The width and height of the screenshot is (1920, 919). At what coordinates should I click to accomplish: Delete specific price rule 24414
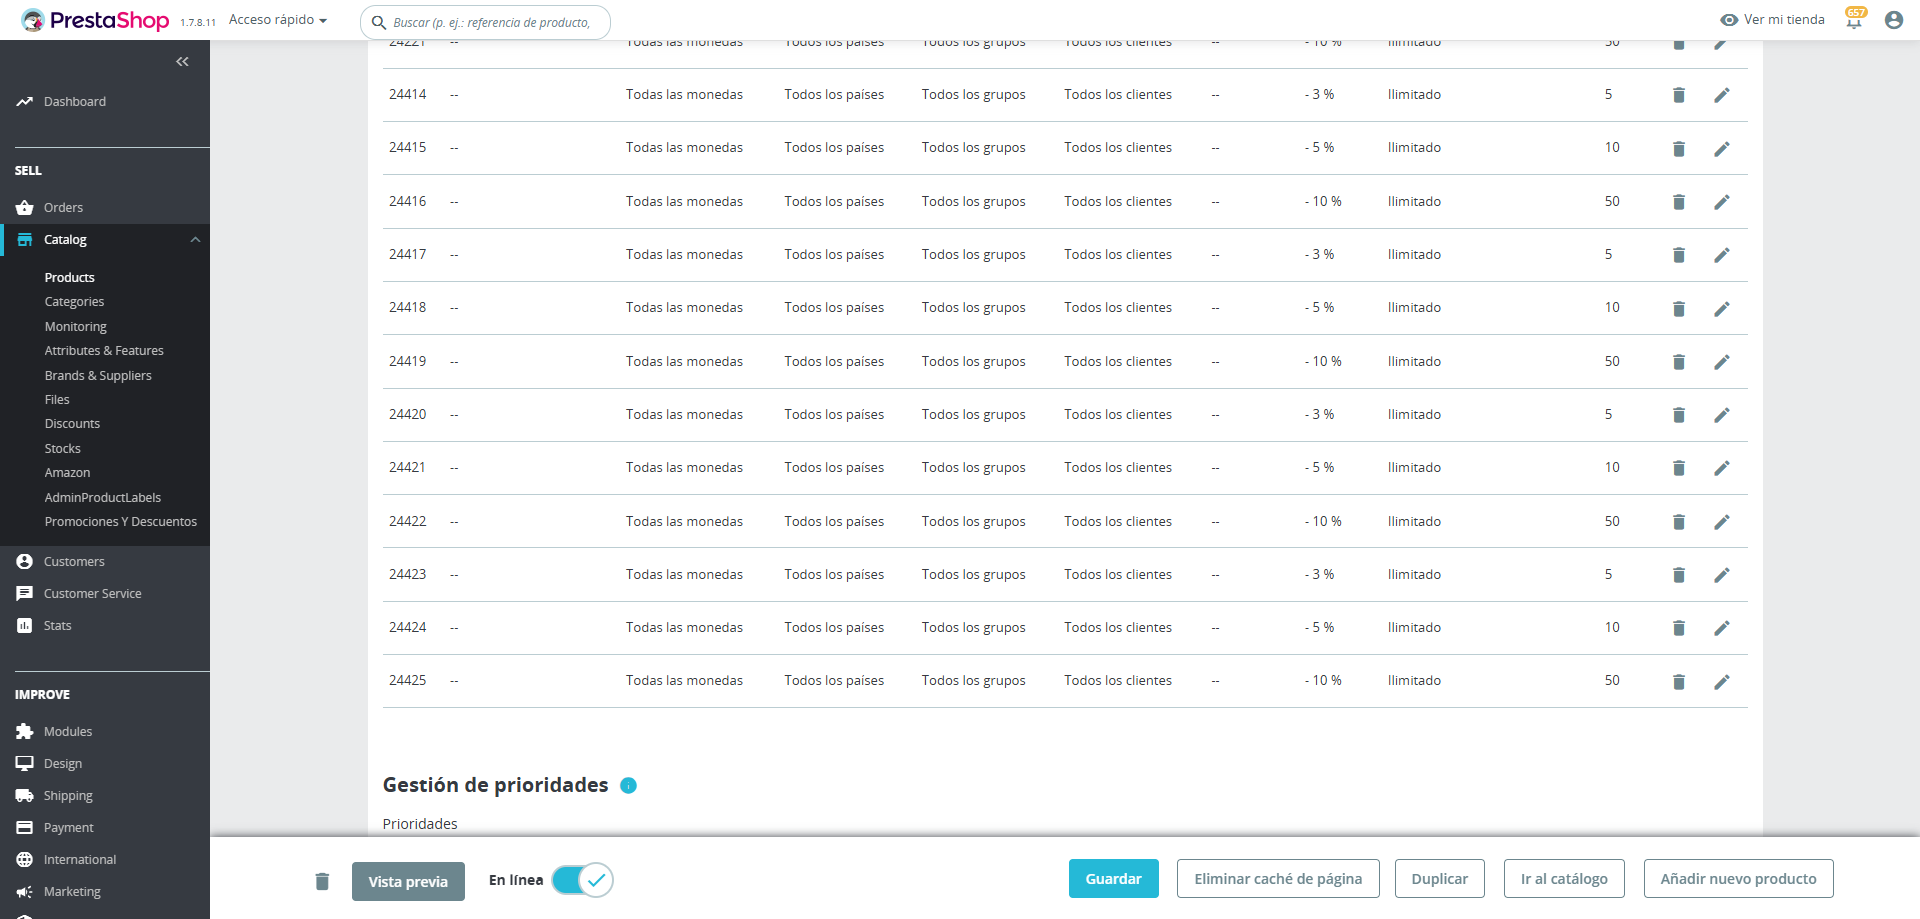1679,95
